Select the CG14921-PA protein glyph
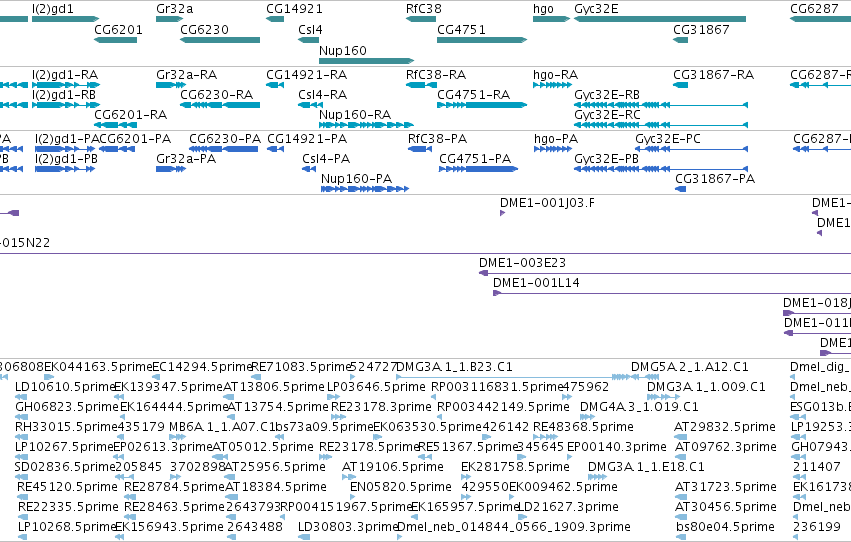This screenshot has width=851, height=542. 275,149
